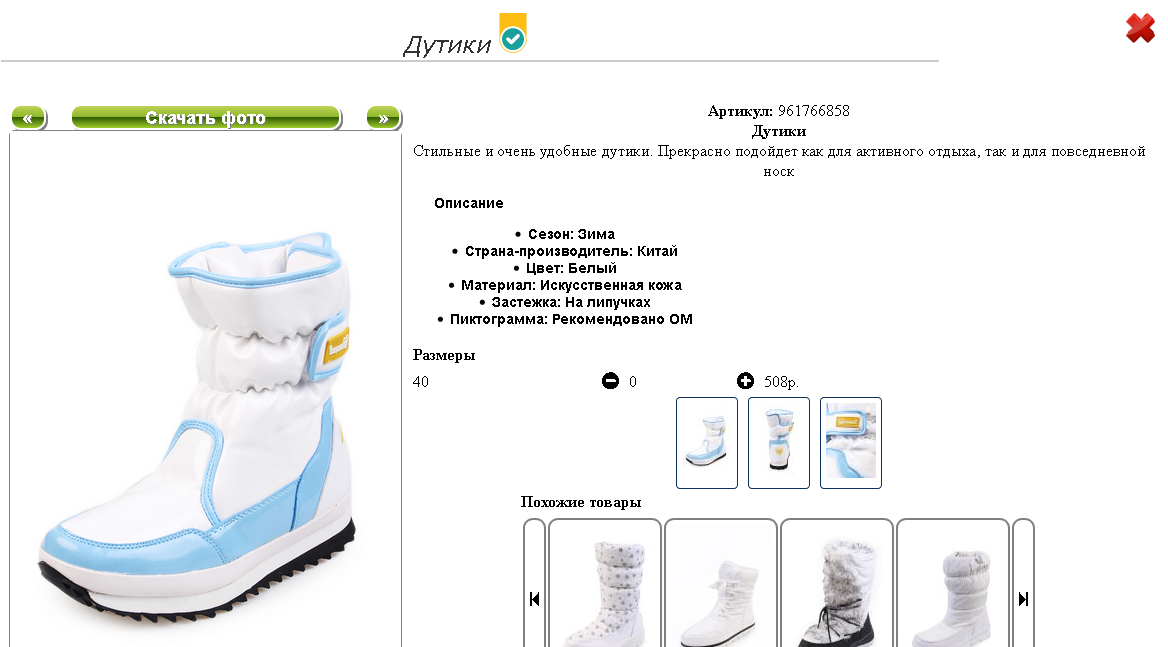Jump to start of similar products carousel

(534, 599)
